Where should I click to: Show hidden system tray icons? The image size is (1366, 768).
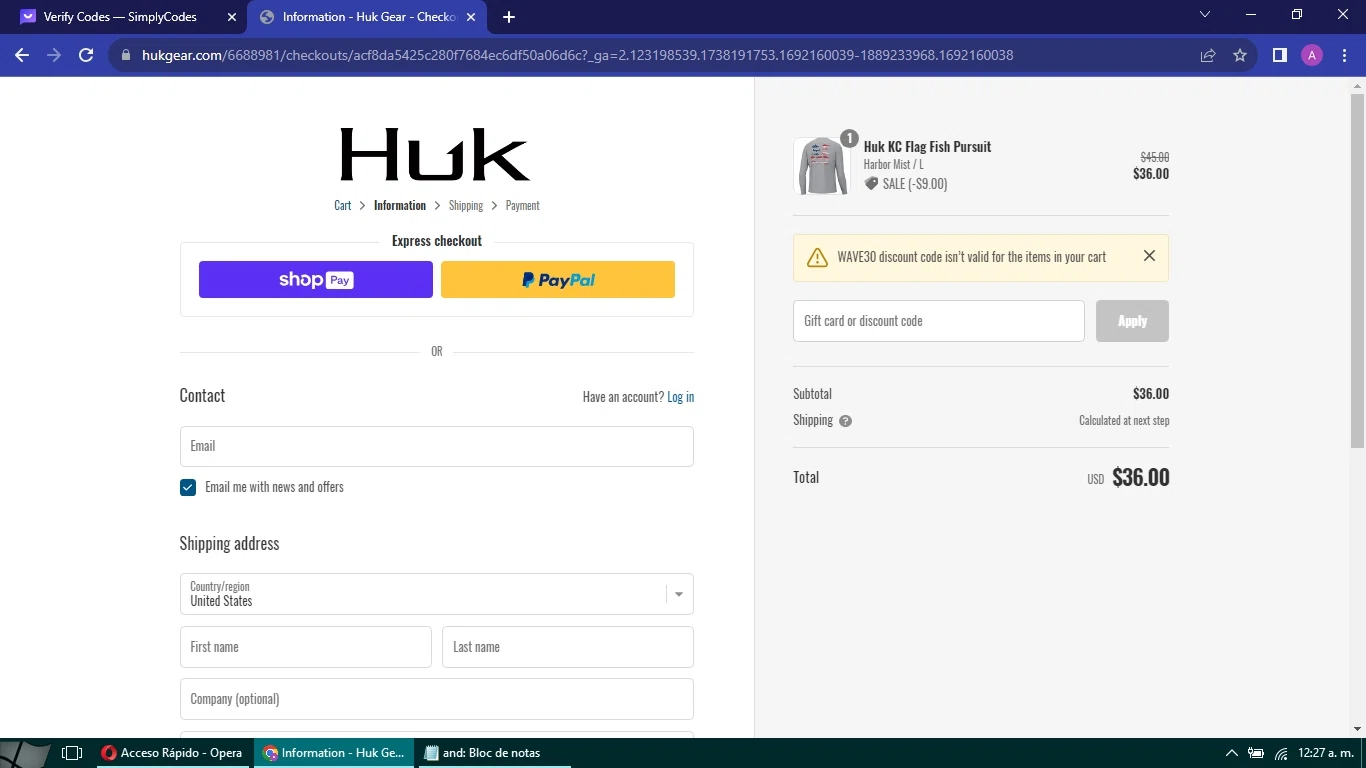tap(1231, 753)
